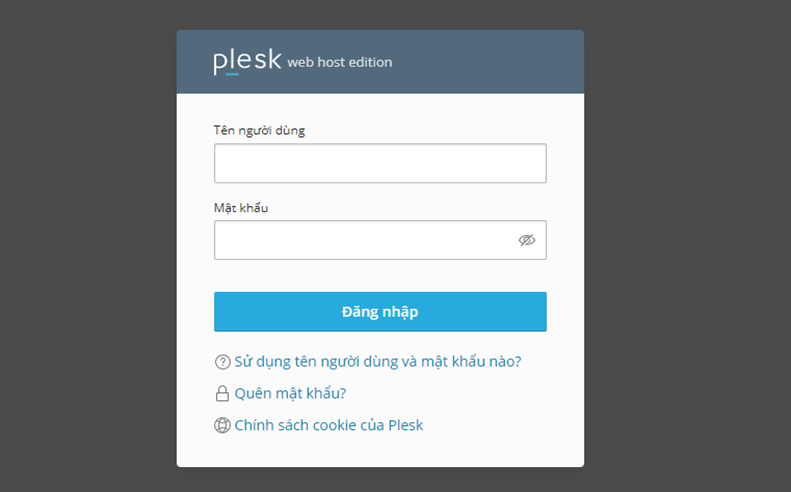Open "Sử dụng tên người dùng và mật khẩu nào?" link
Viewport: 791px width, 492px height.
coord(378,361)
